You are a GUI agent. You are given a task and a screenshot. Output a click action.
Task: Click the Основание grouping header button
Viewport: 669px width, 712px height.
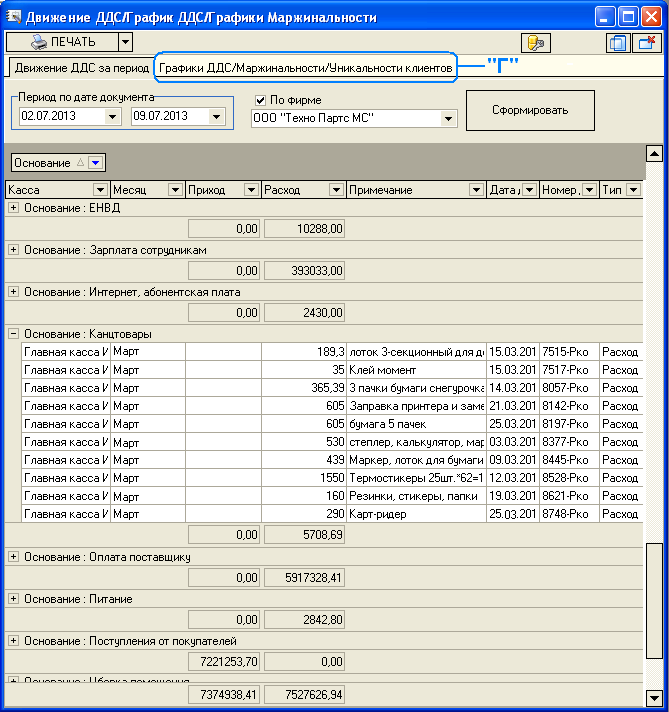coord(58,163)
